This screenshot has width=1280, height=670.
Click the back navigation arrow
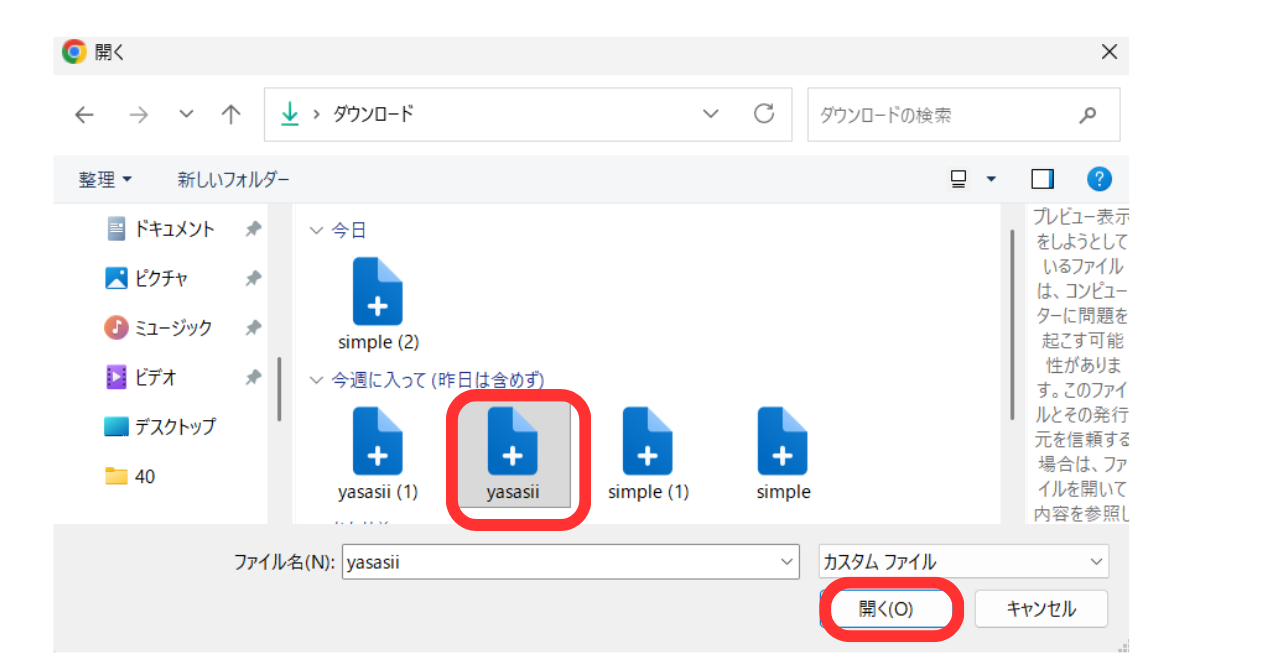coord(84,114)
